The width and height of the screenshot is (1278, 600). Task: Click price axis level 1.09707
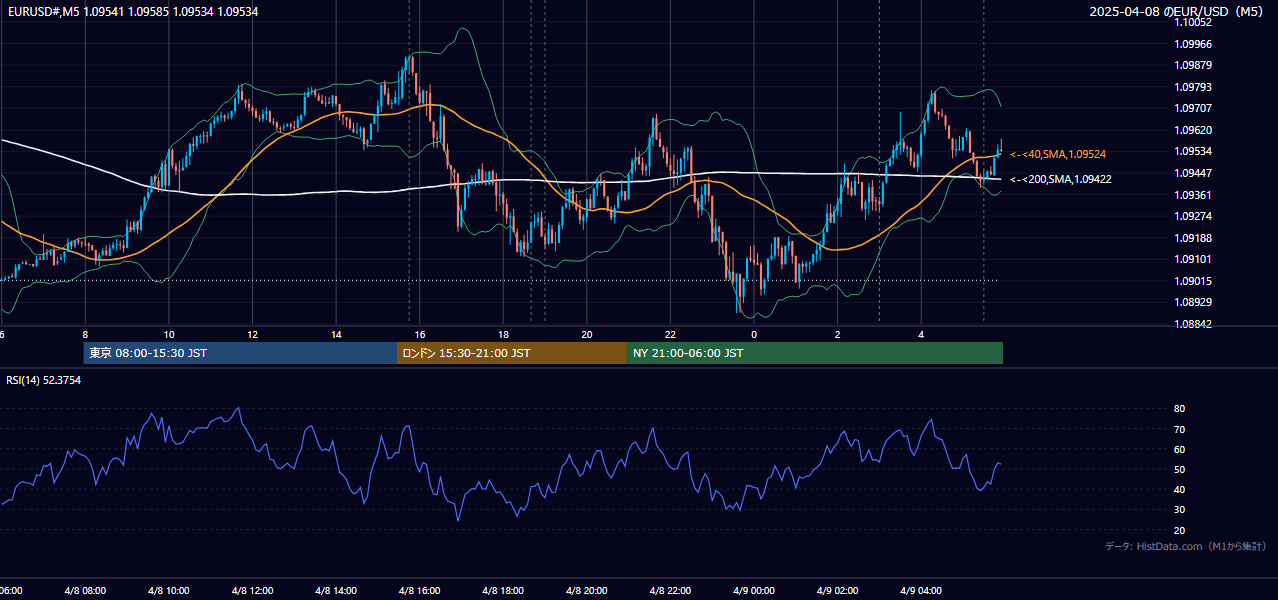point(1194,108)
